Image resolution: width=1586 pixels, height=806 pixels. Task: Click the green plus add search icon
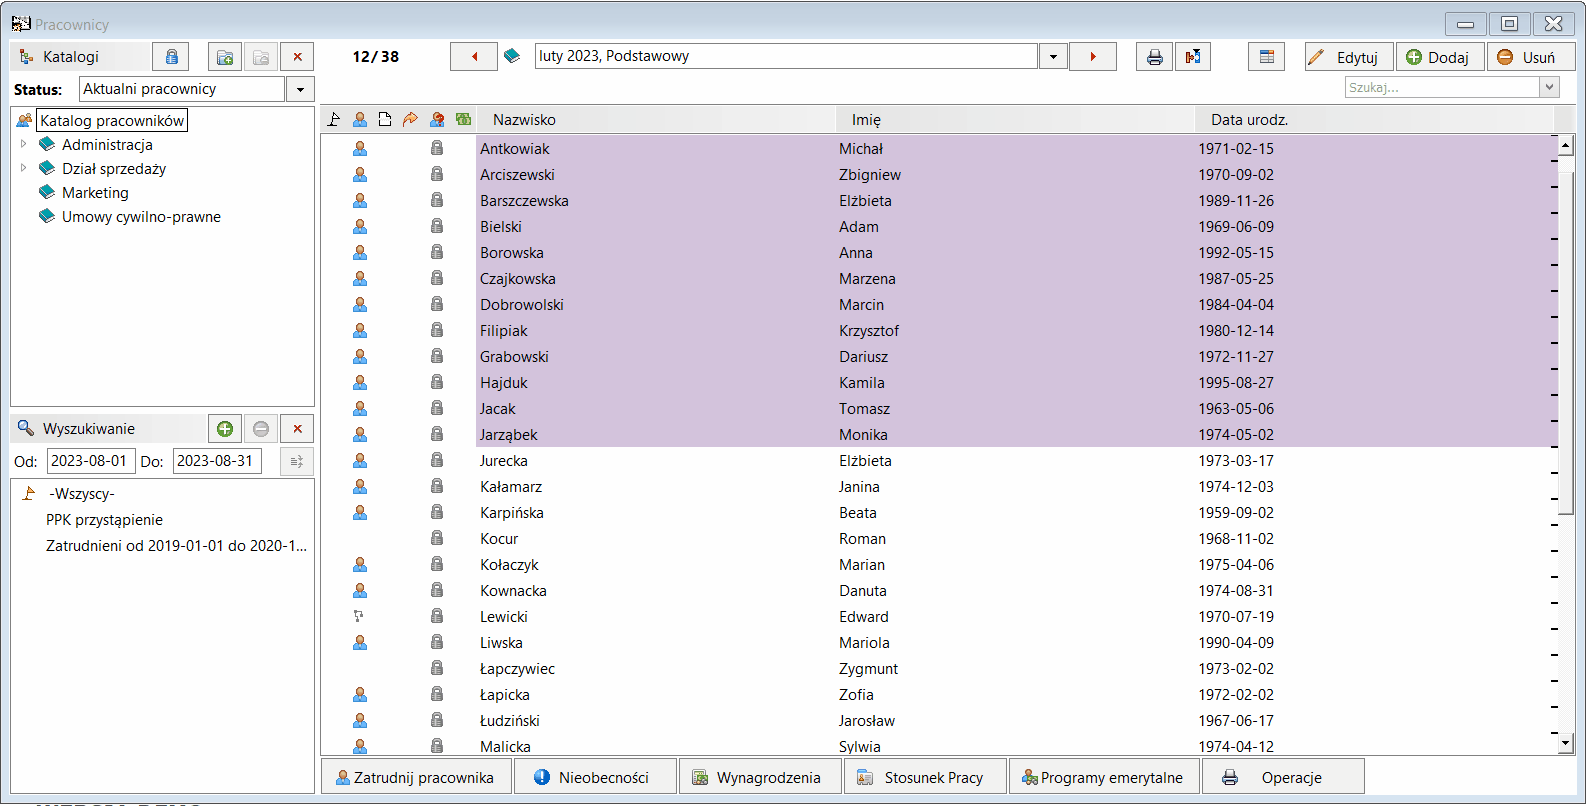coord(225,429)
